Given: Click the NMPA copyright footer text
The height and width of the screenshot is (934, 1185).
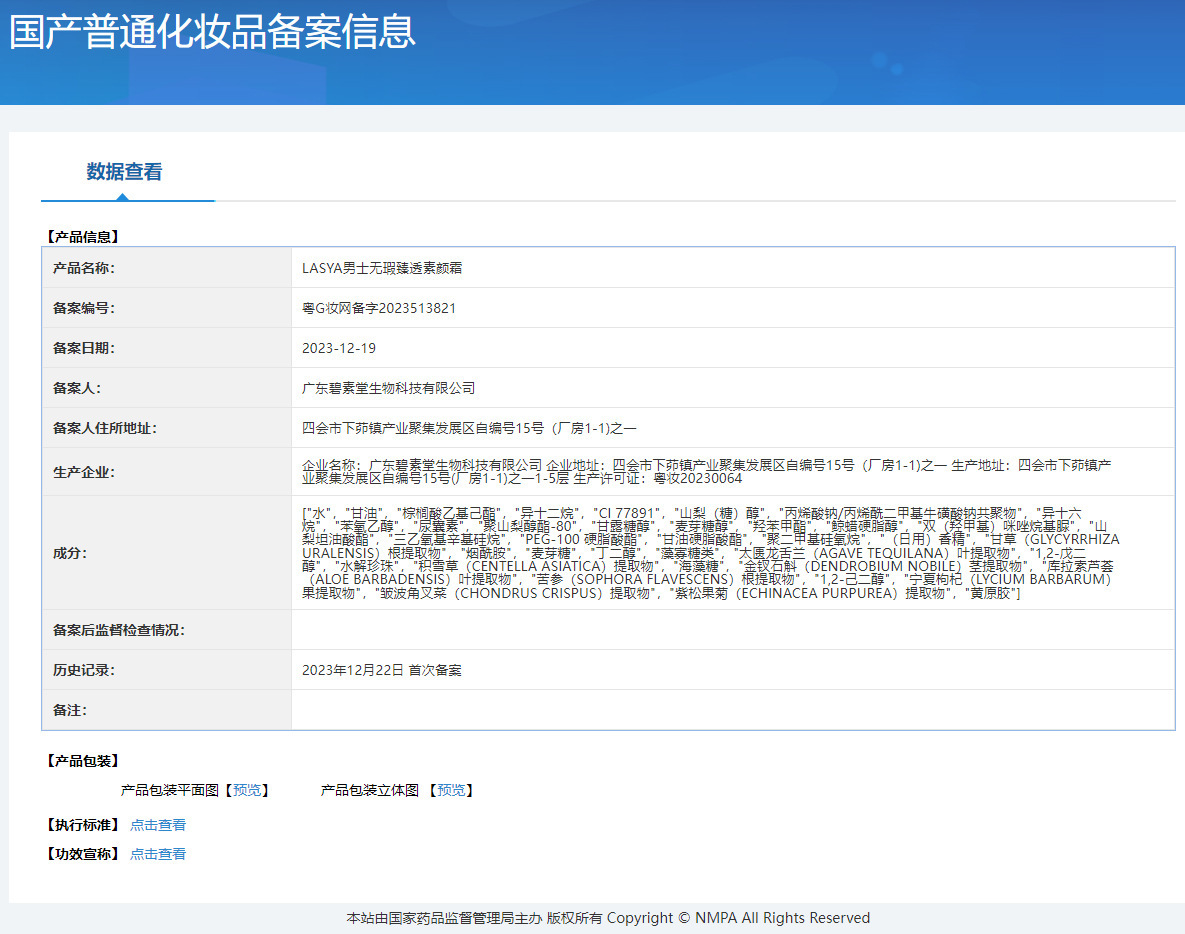Looking at the screenshot, I should pos(608,918).
